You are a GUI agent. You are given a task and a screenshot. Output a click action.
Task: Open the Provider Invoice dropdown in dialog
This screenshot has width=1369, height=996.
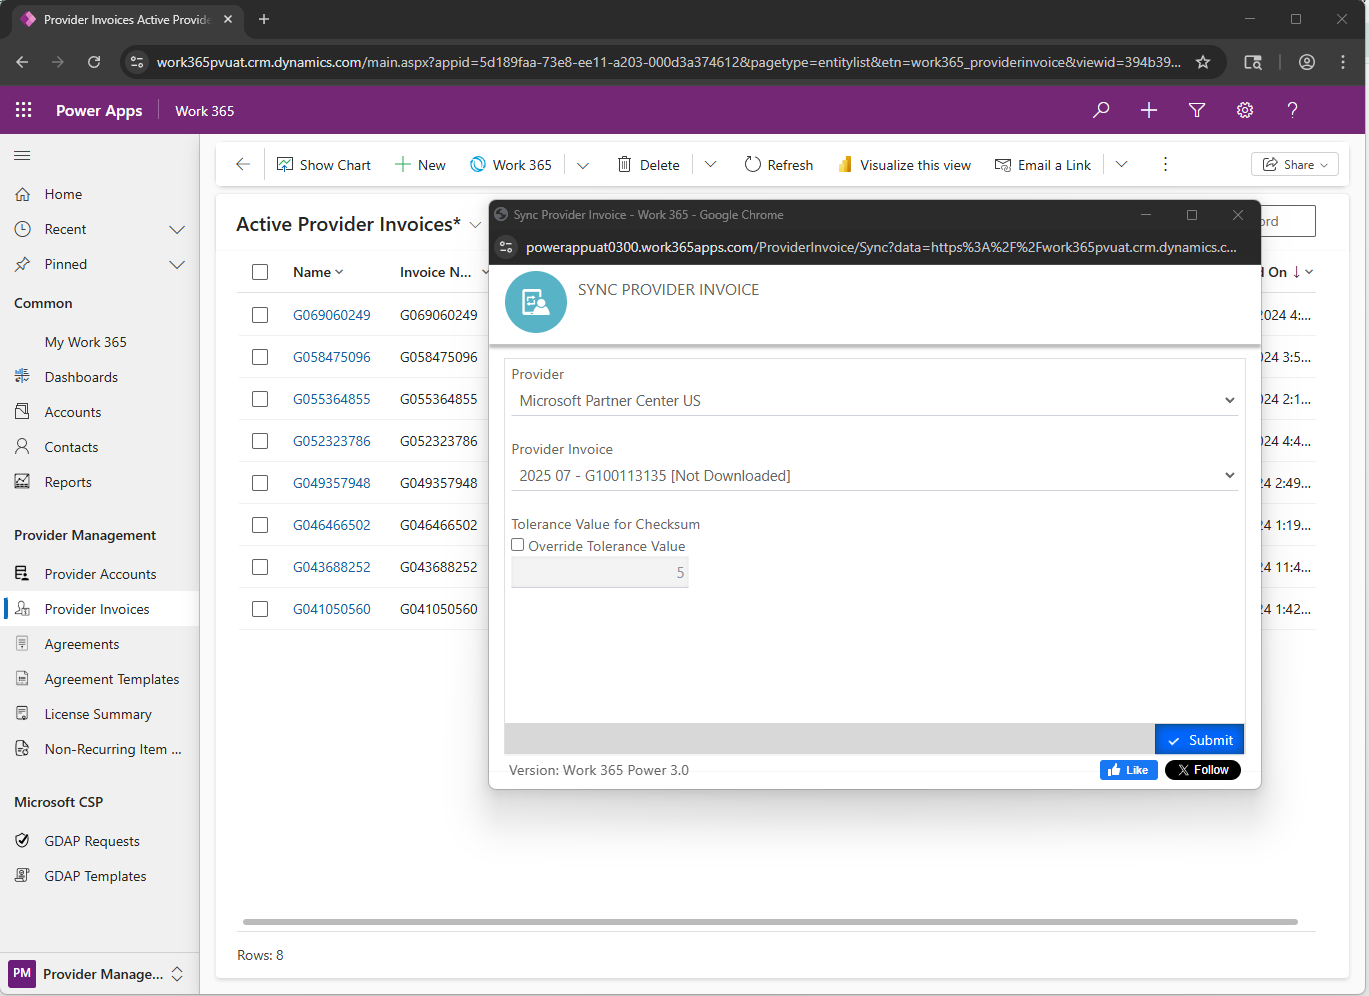click(875, 476)
